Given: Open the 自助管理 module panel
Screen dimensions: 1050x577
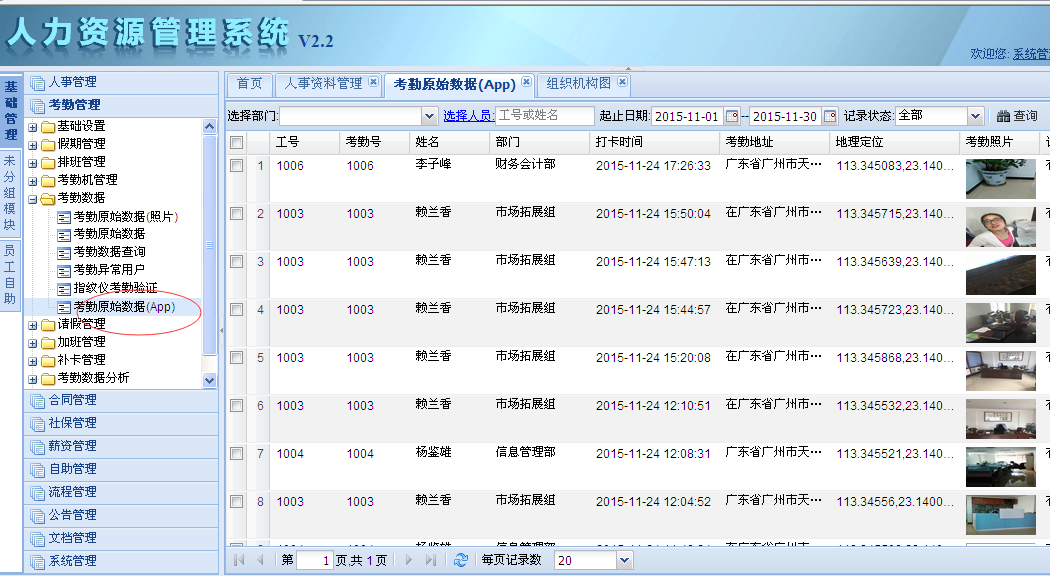Looking at the screenshot, I should click(x=121, y=469).
